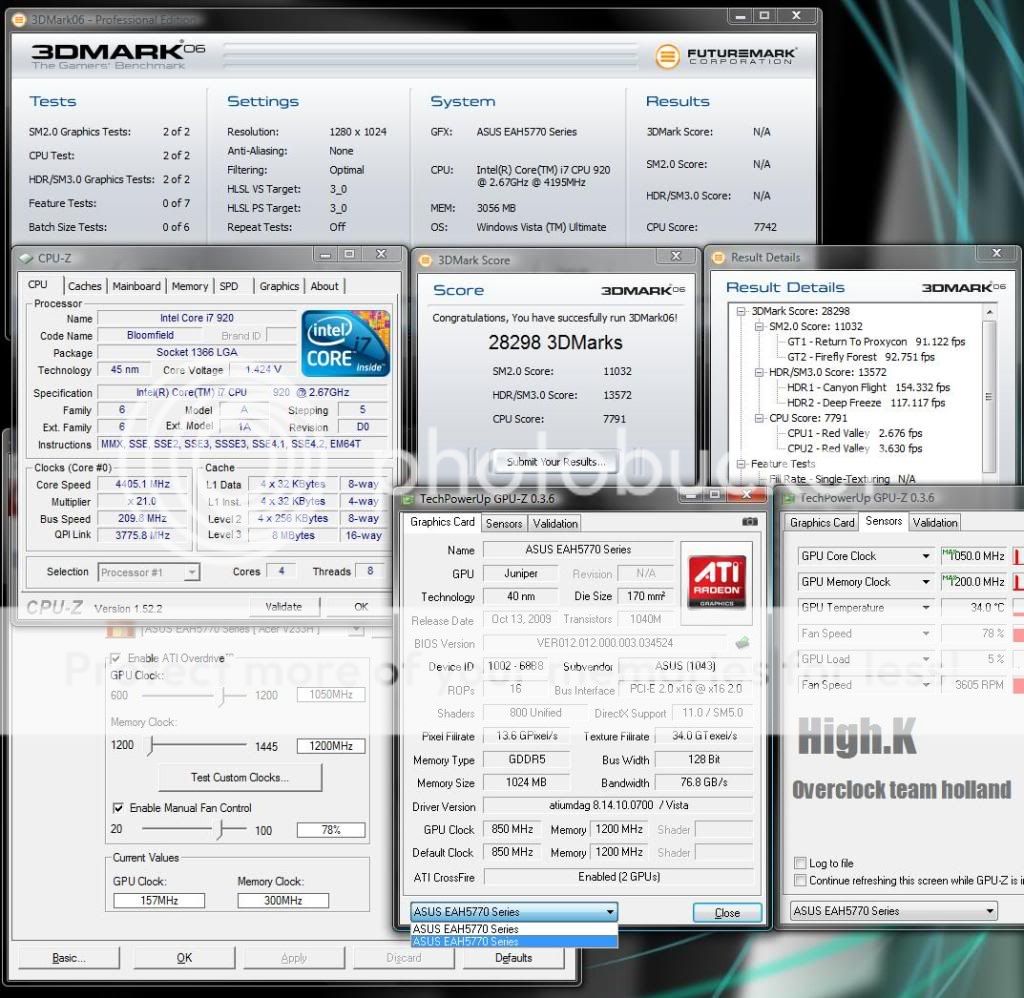Click the 3DMark06 logo in Result Details
The image size is (1024, 998).
pos(963,287)
